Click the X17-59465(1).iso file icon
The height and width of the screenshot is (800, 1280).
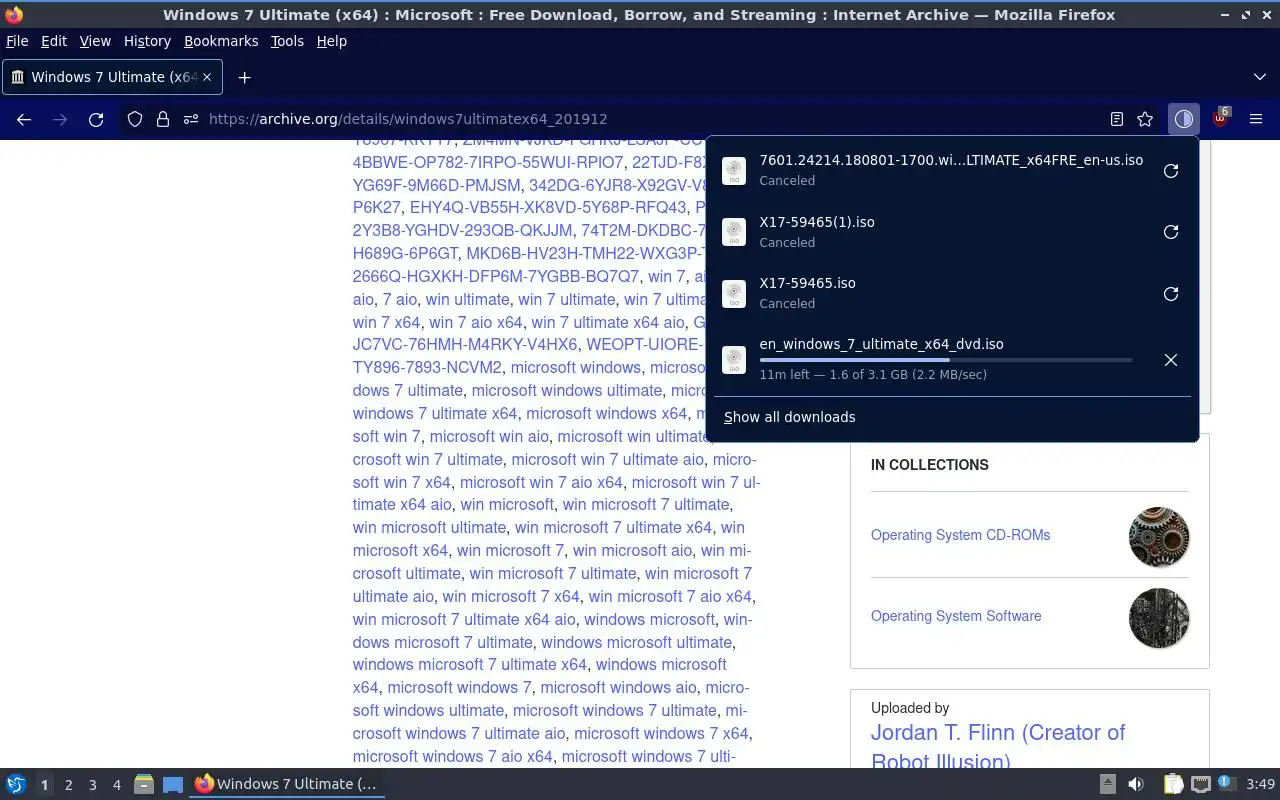(x=734, y=232)
